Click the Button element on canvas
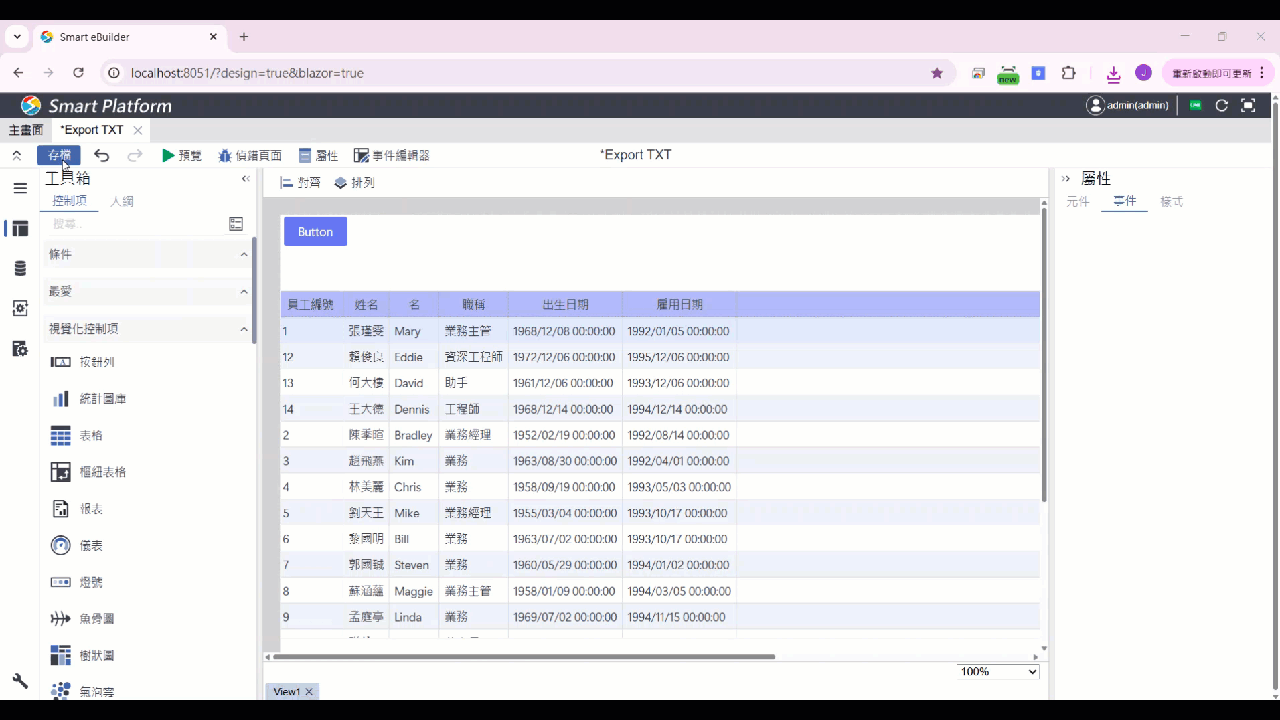The height and width of the screenshot is (720, 1280). (315, 231)
